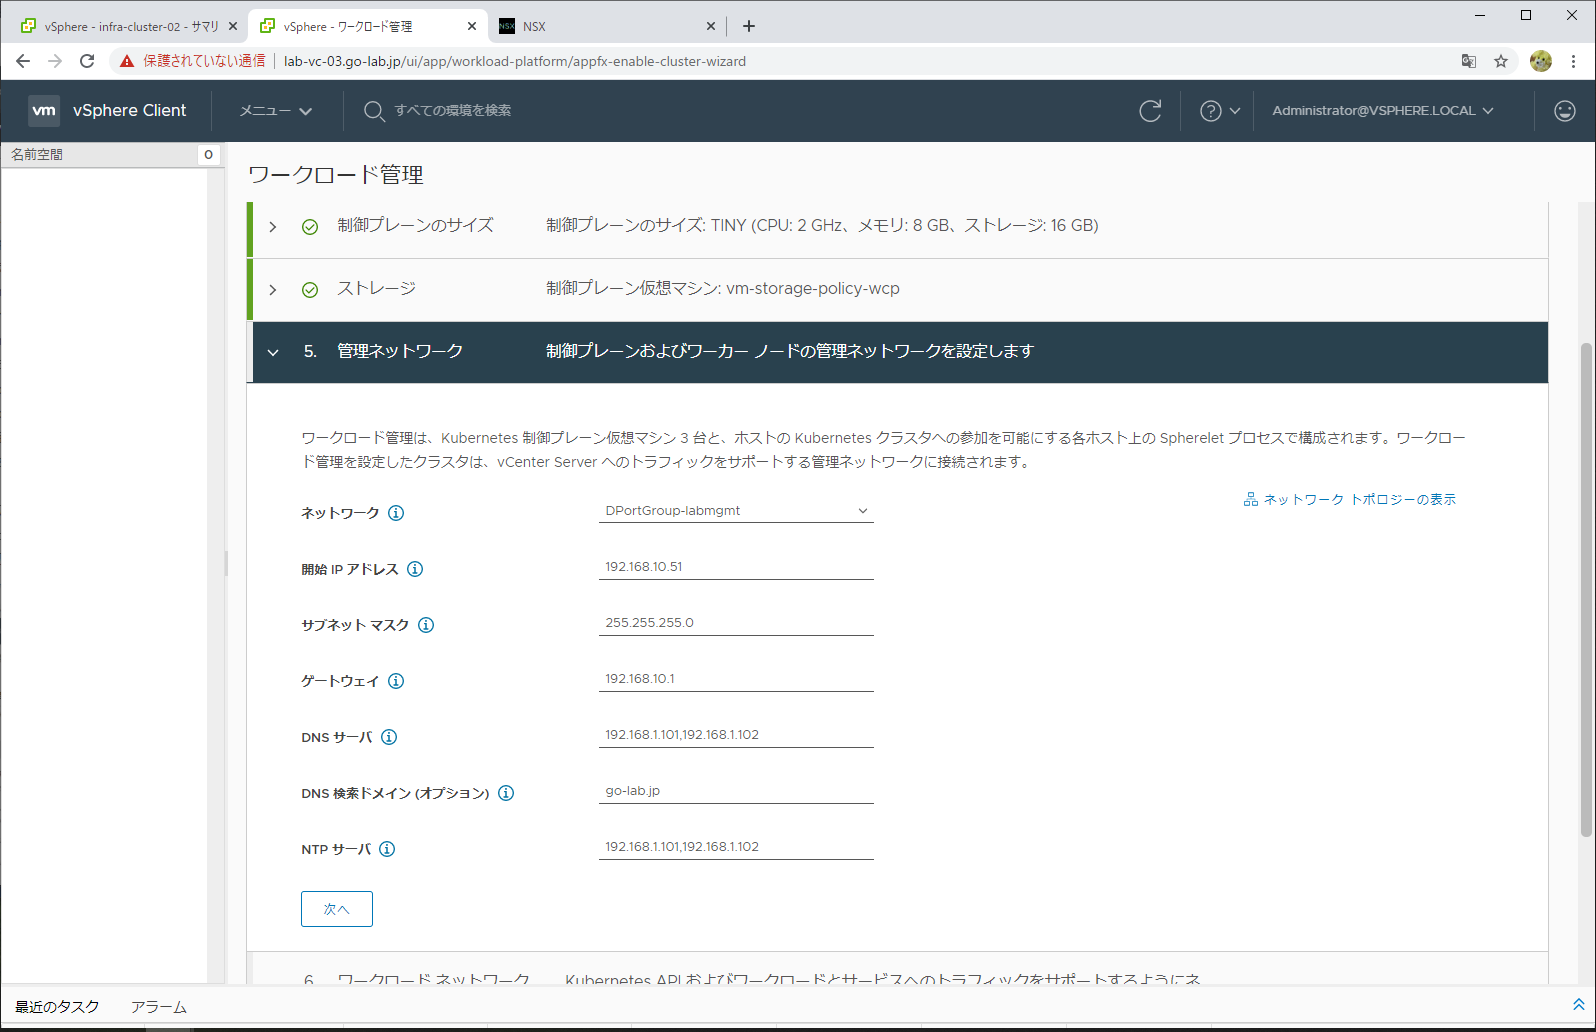The height and width of the screenshot is (1032, 1596).
Task: Expand the 制御プレーンのサイズ step chevron
Action: pos(273,227)
